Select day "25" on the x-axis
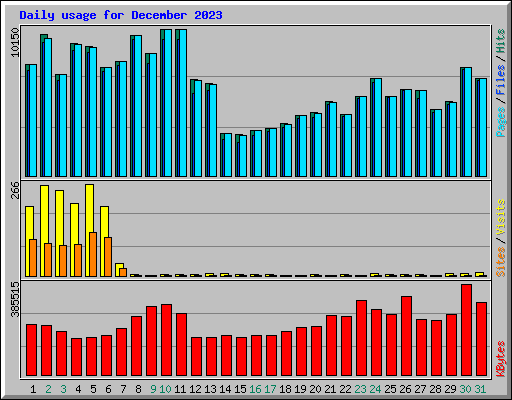The height and width of the screenshot is (400, 512). point(390,389)
